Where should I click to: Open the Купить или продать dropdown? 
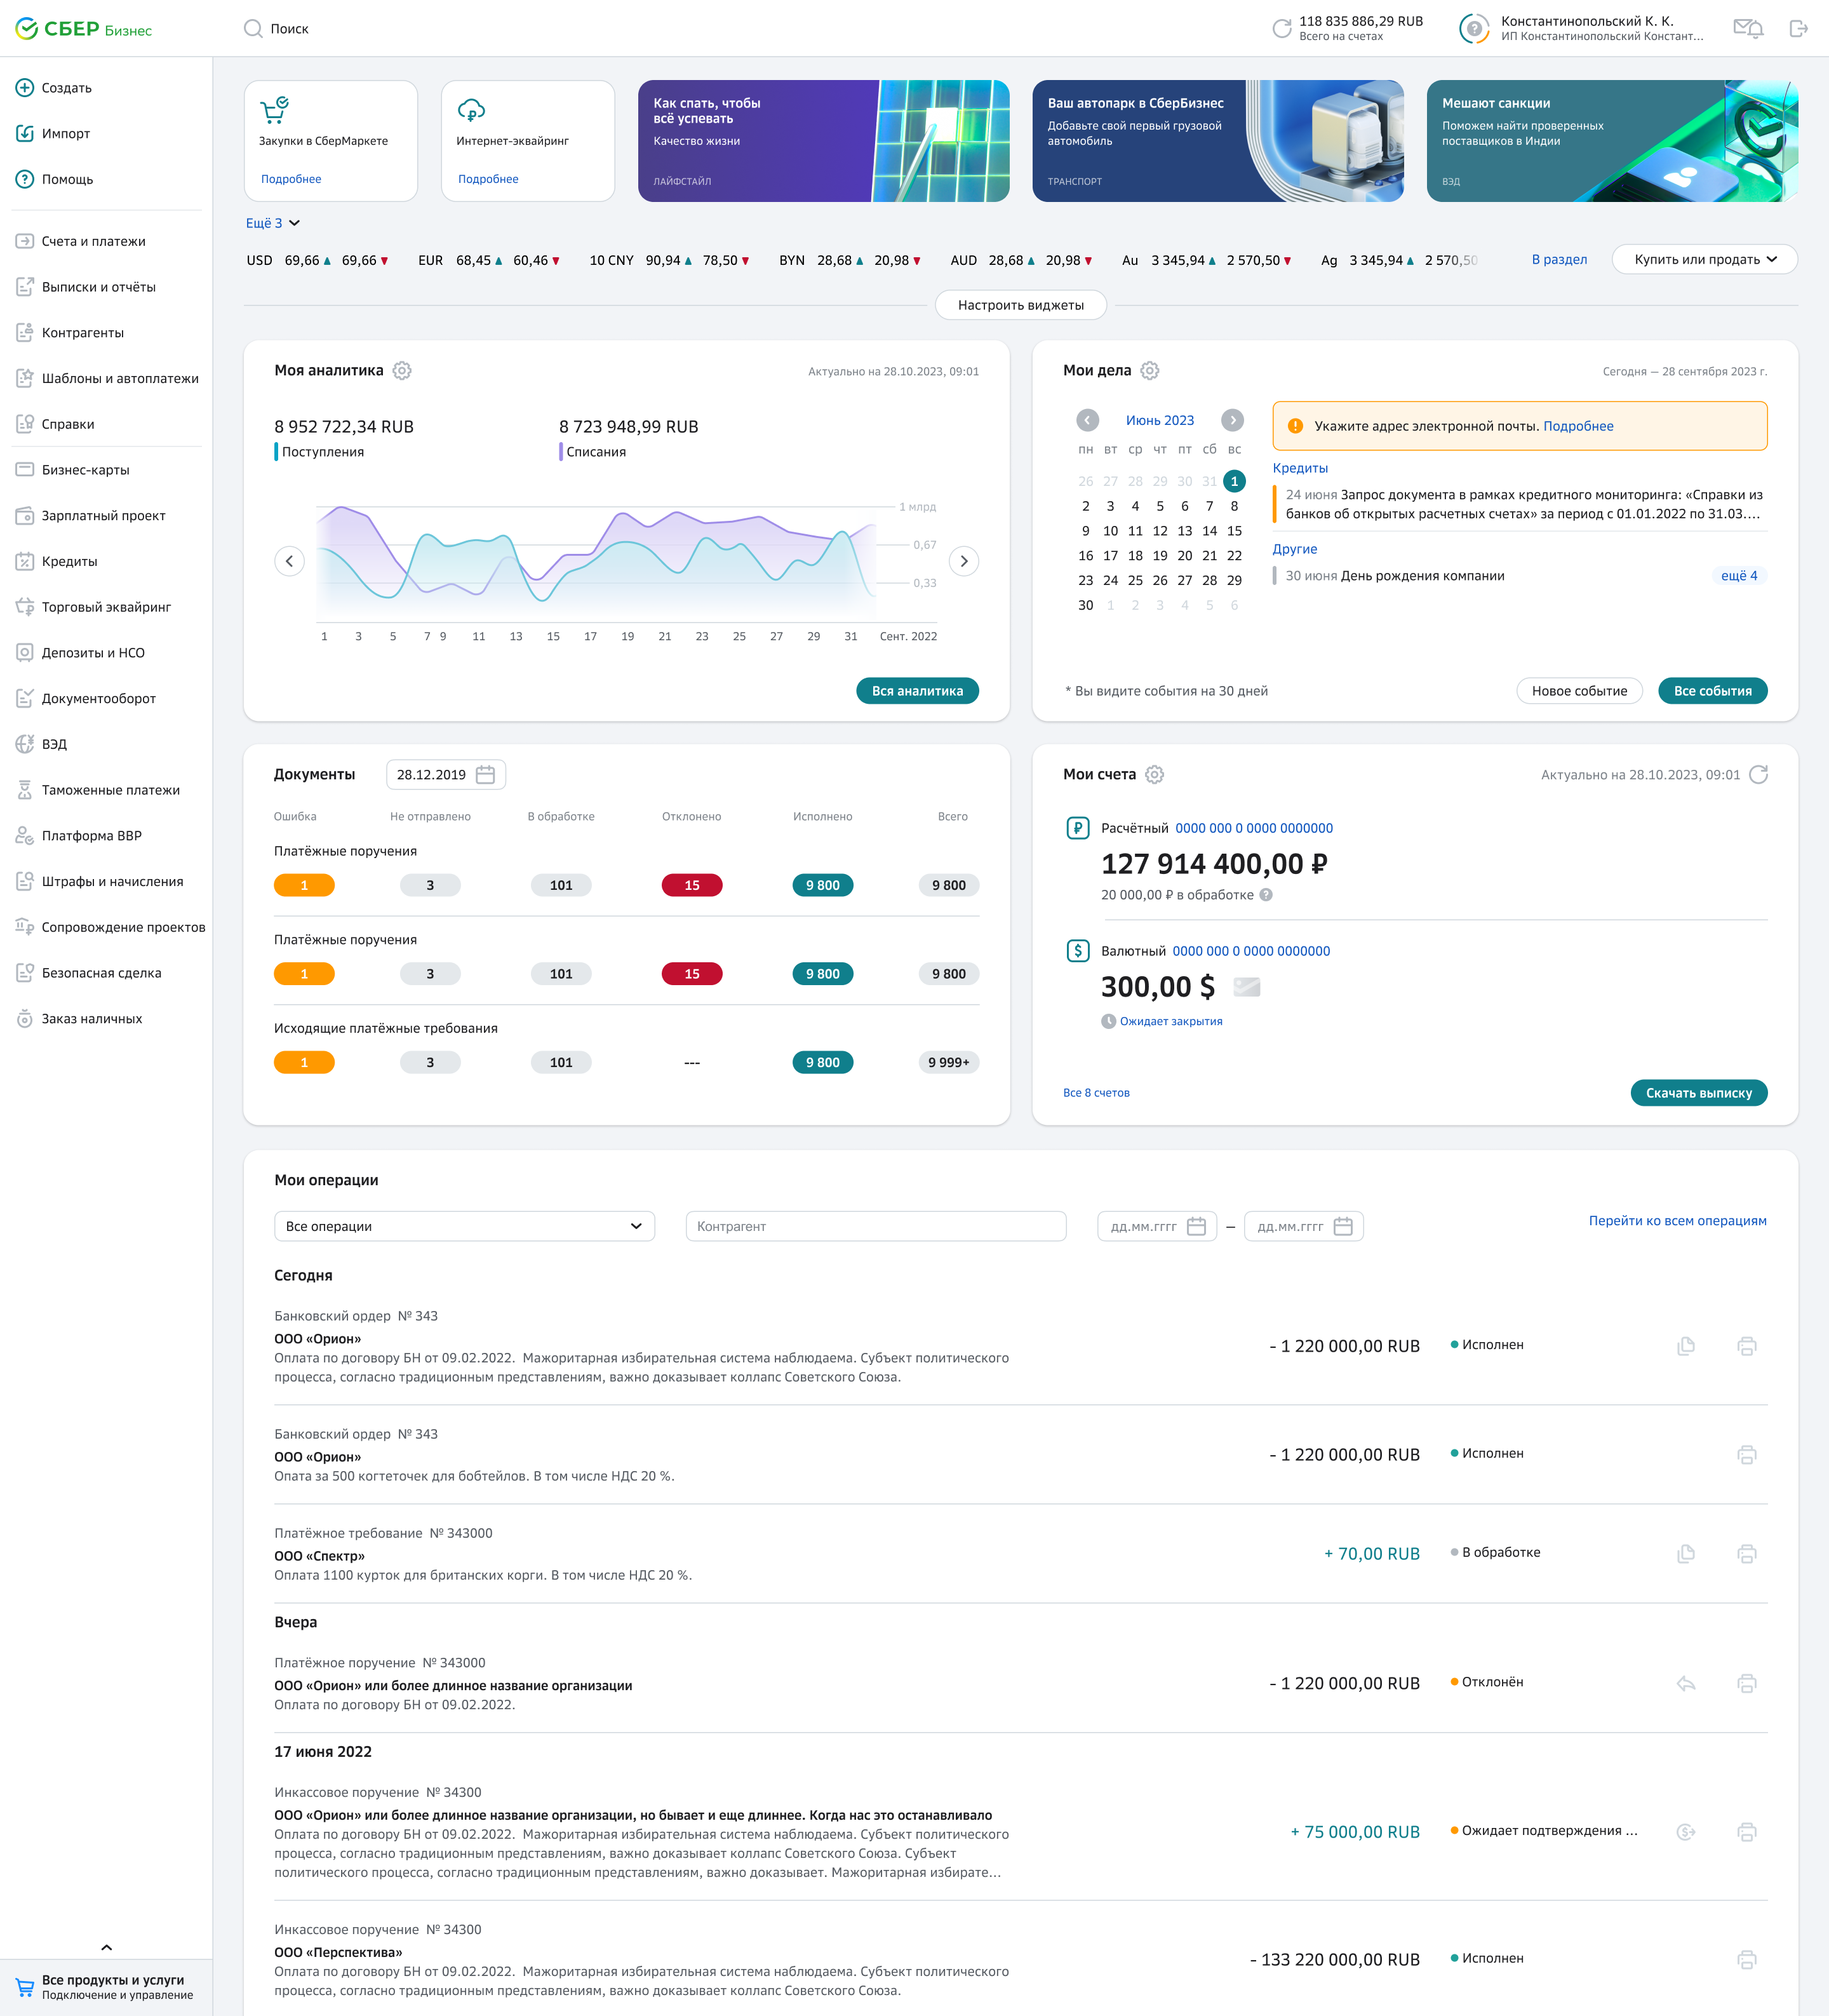click(x=1704, y=260)
